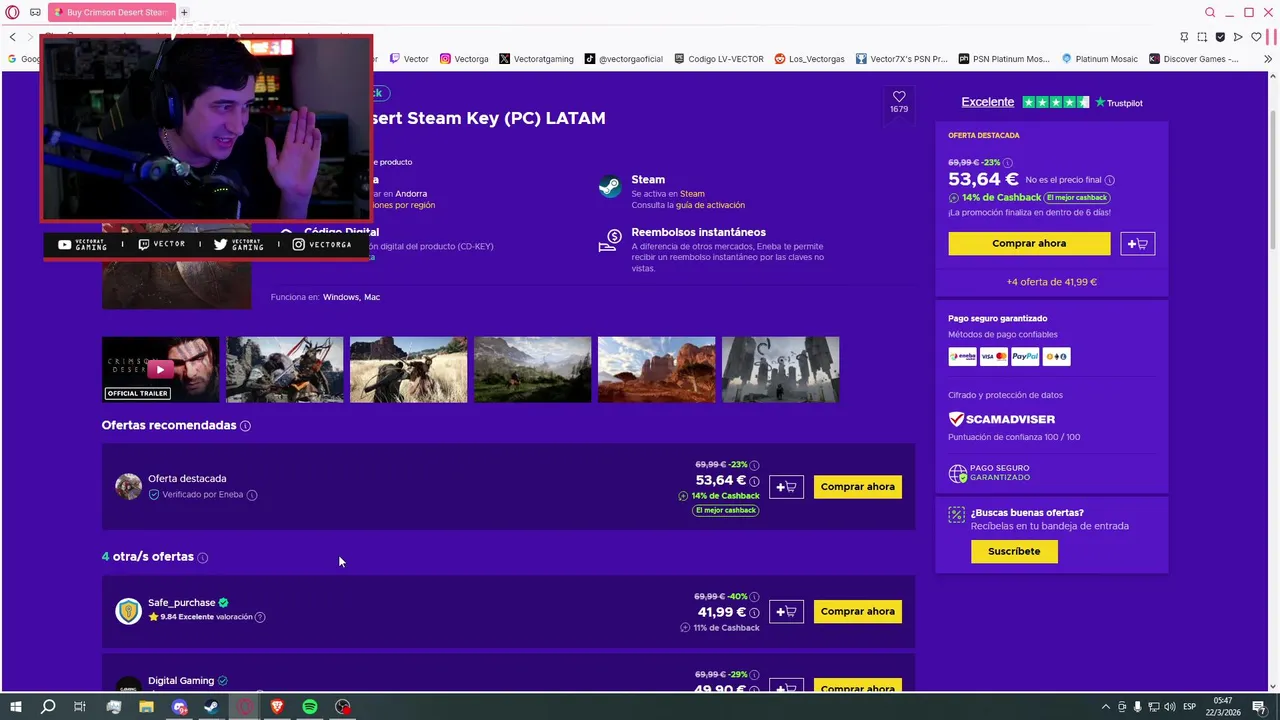1280x720 pixels.
Task: Open File Explorer from the taskbar
Action: coord(146,707)
